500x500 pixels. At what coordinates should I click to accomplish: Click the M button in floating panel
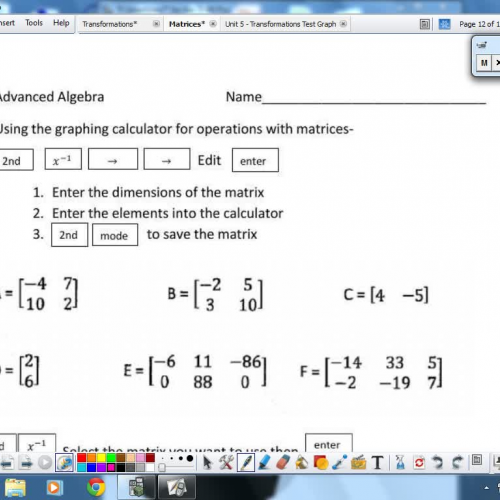pos(484,63)
